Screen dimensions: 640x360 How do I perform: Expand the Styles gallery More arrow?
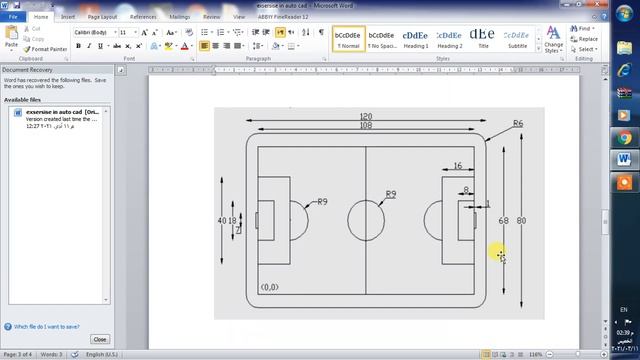[538, 49]
